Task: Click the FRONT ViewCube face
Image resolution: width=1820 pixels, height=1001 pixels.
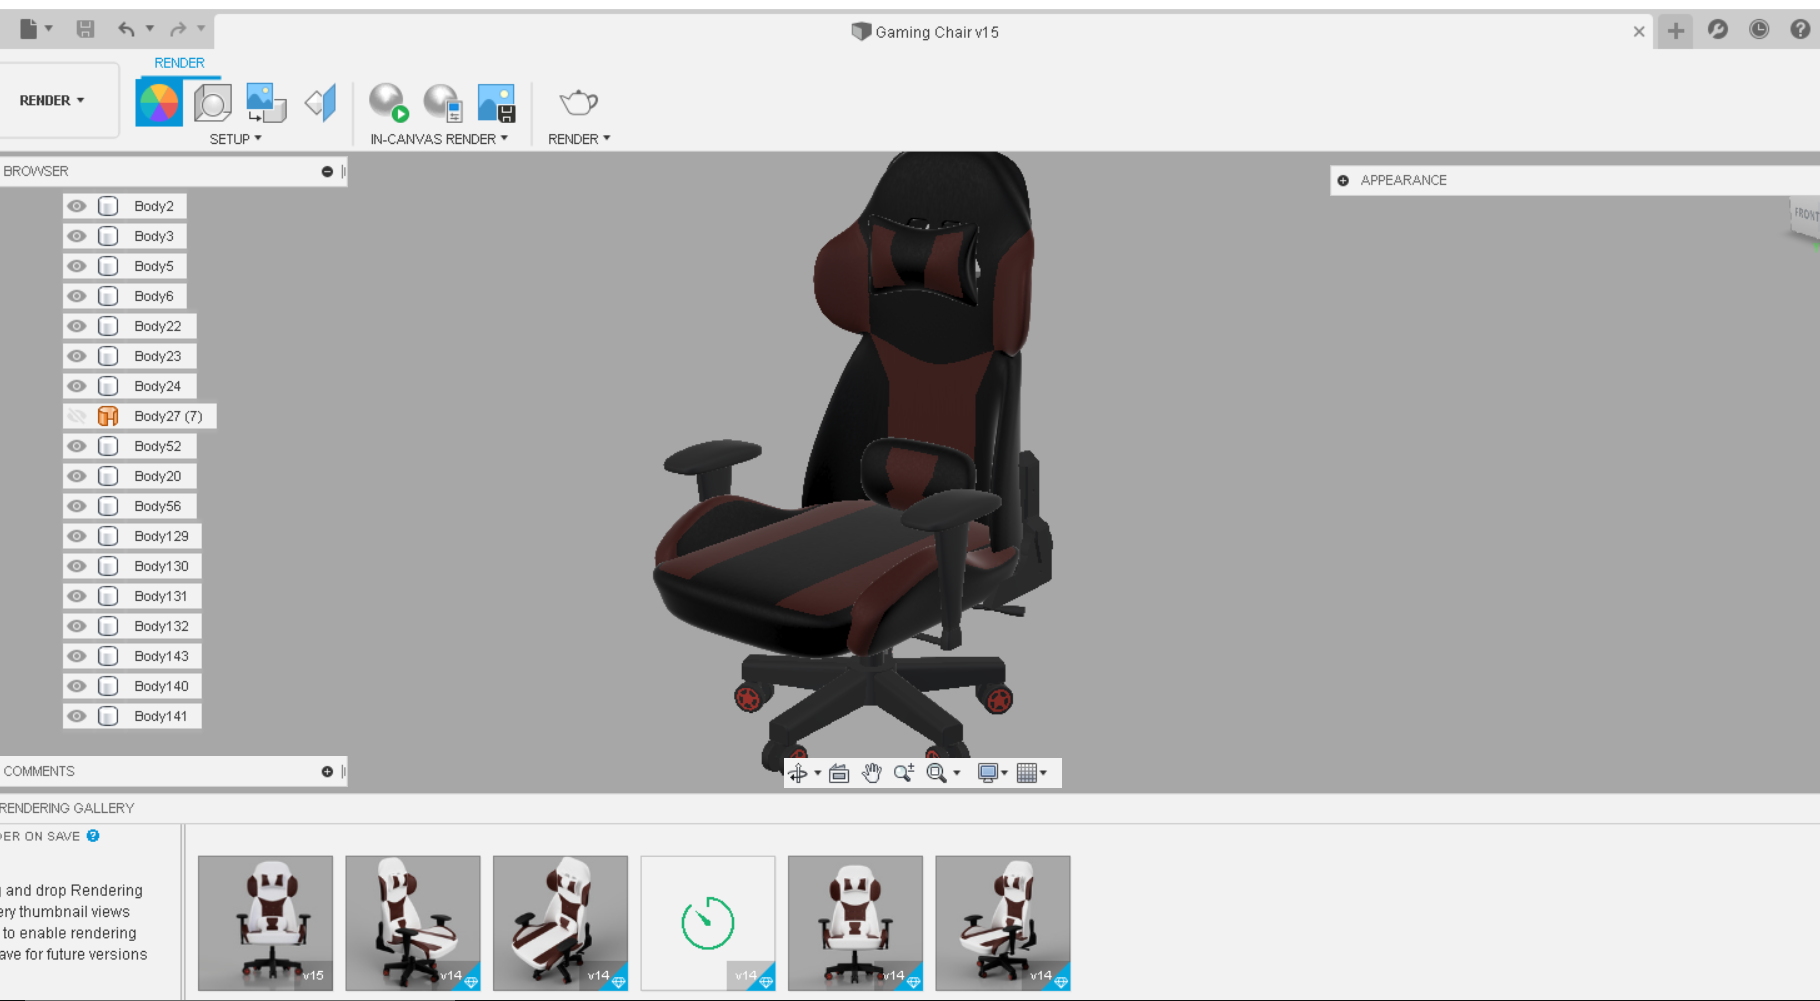Action: pyautogui.click(x=1805, y=214)
